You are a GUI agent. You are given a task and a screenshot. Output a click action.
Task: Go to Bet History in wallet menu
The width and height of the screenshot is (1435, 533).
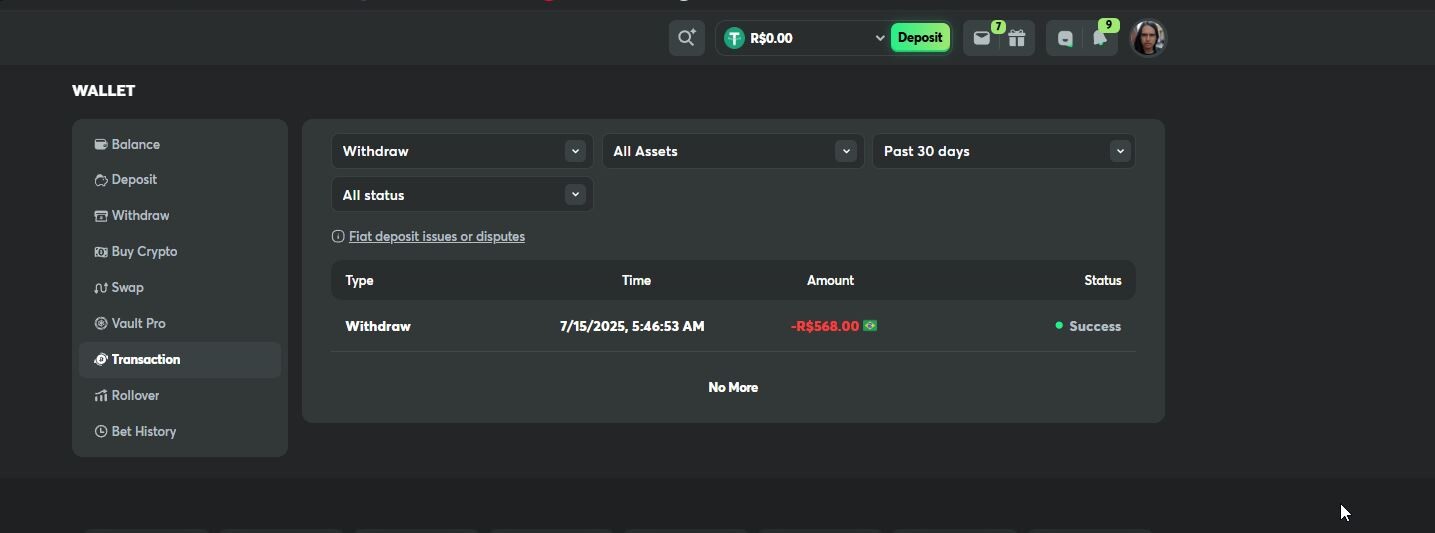[x=180, y=432]
